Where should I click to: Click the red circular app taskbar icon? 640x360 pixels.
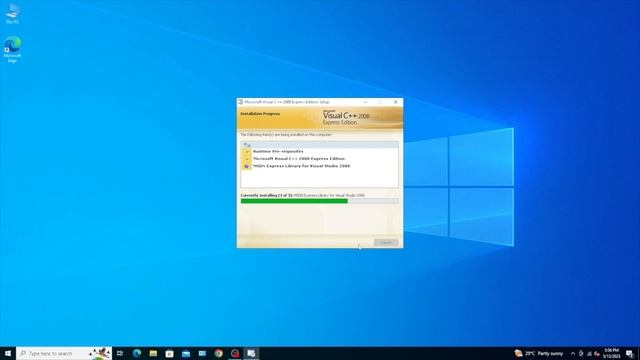coord(235,353)
